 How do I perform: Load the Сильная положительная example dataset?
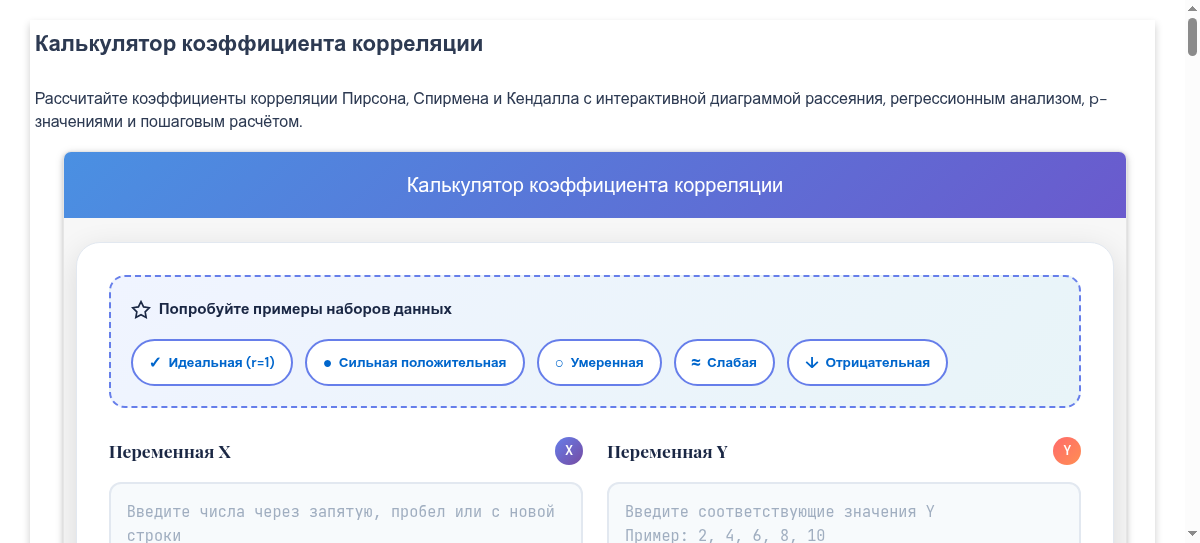click(414, 362)
